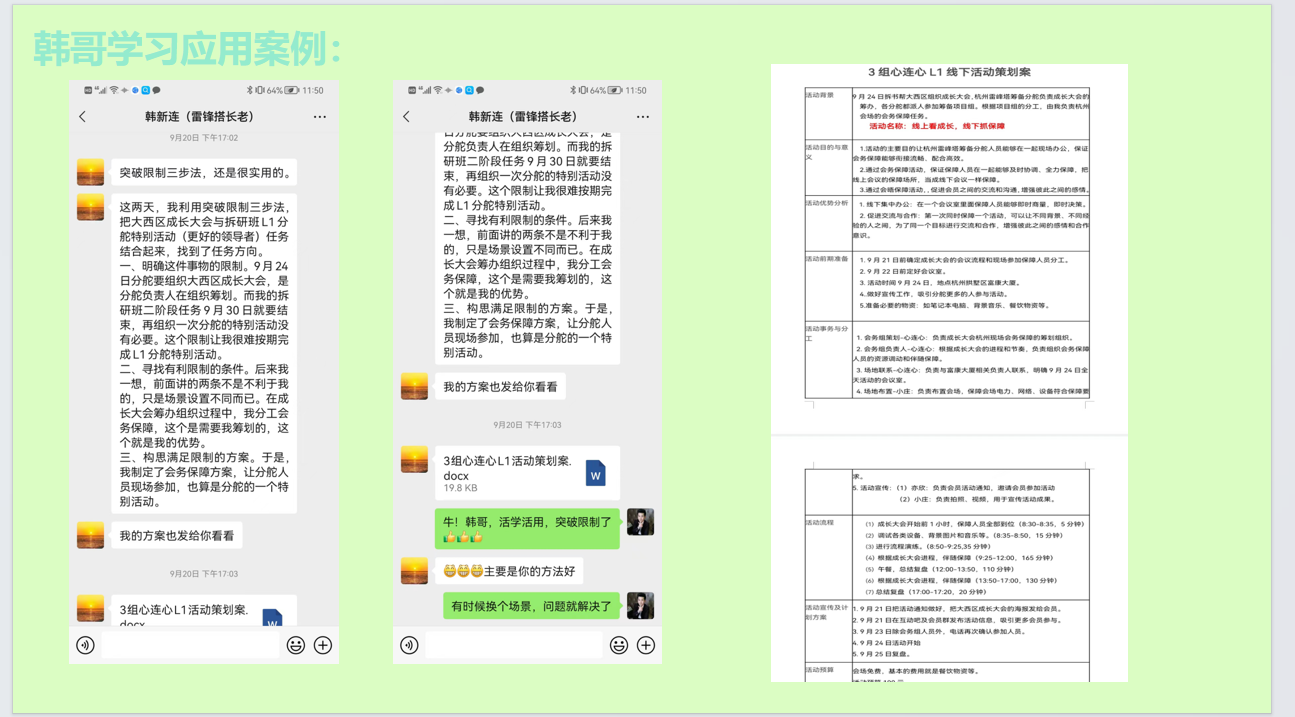The height and width of the screenshot is (717, 1295).
Task: Click the "活动预算" row label
Action: (x=820, y=670)
